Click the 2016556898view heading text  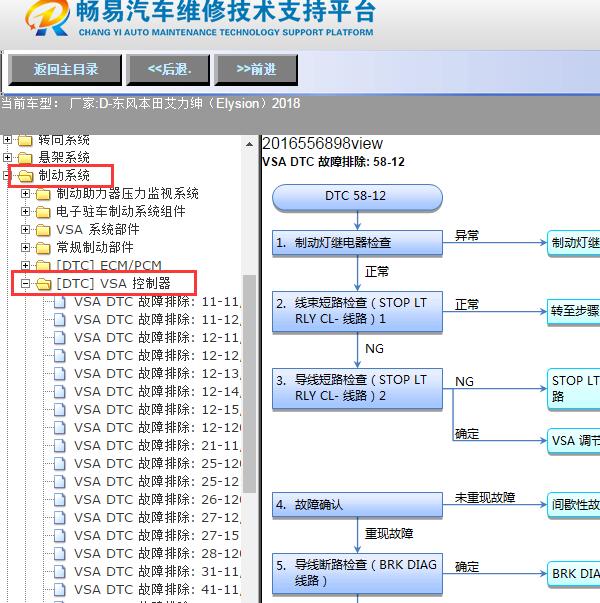322,144
